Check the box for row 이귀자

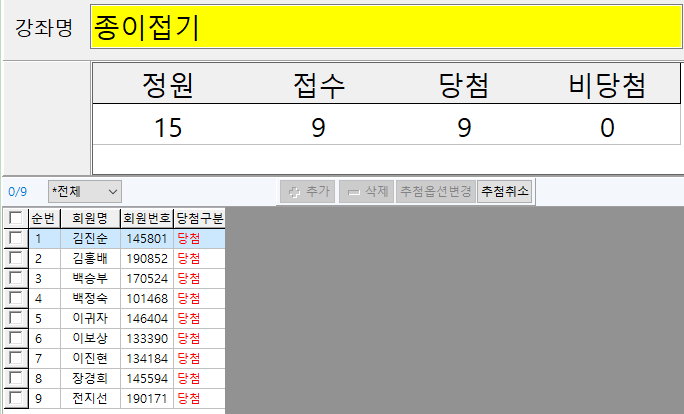click(16, 318)
